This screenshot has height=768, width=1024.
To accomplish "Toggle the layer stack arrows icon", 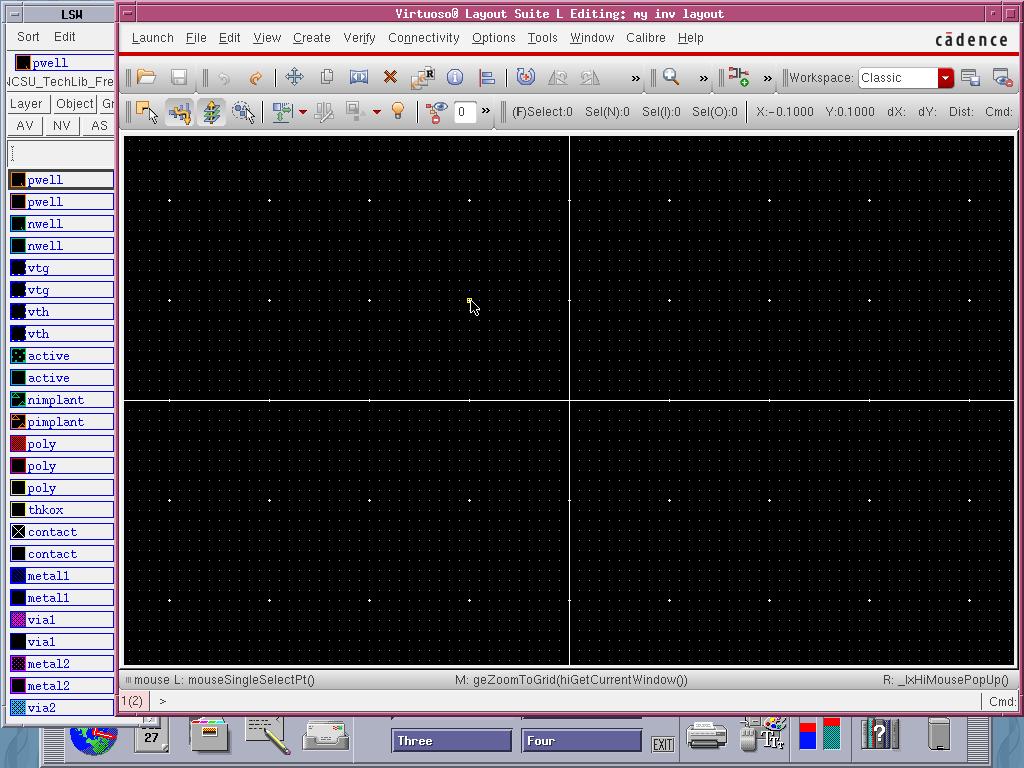I will 212,112.
